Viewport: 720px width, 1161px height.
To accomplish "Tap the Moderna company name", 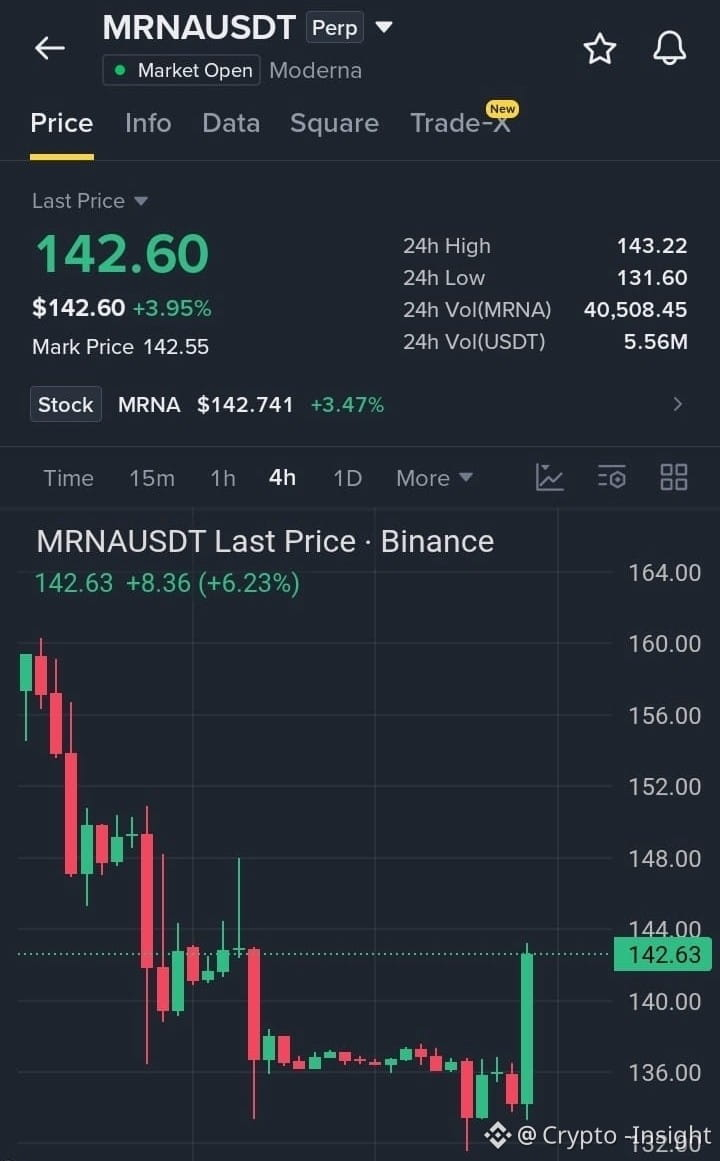I will pos(316,70).
